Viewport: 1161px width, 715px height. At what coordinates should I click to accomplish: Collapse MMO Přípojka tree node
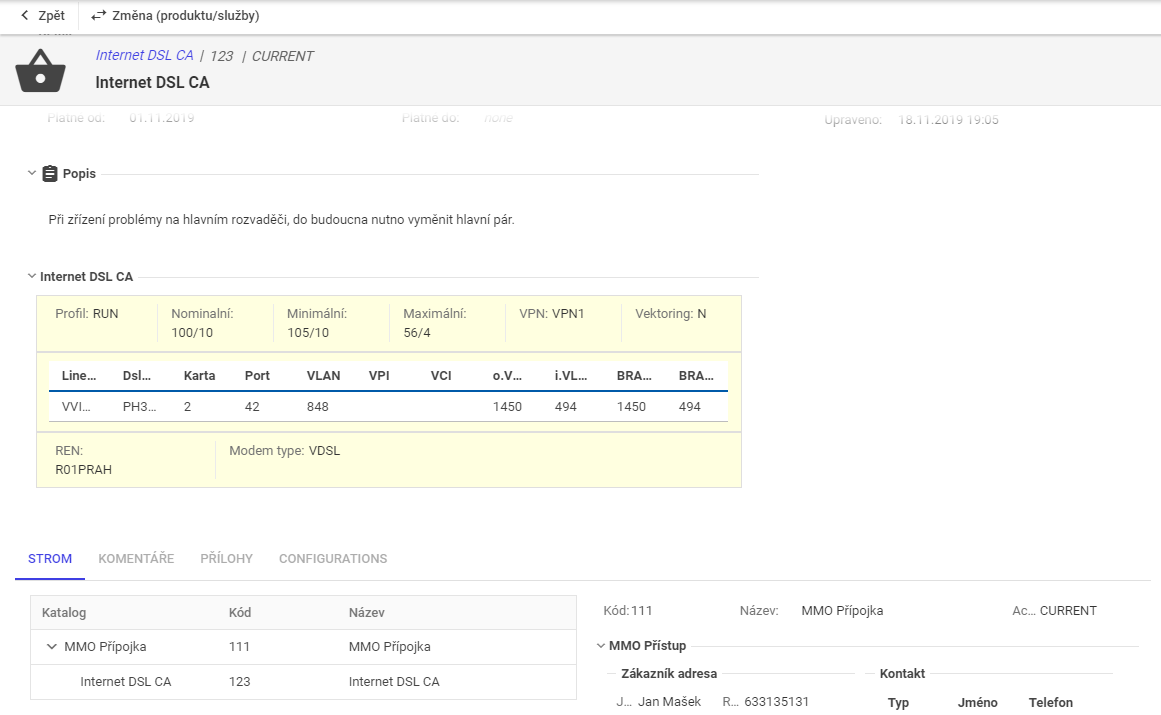pyautogui.click(x=51, y=647)
